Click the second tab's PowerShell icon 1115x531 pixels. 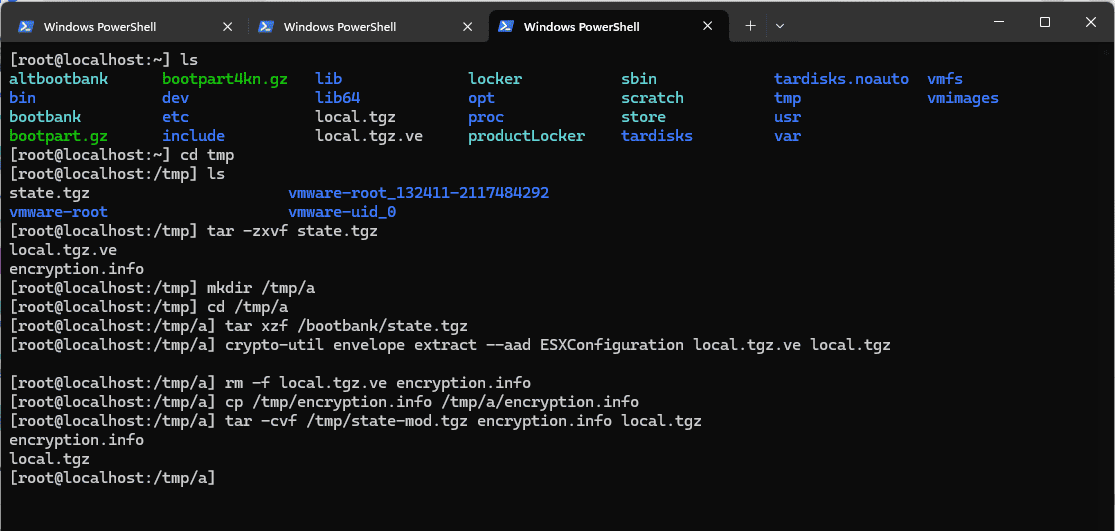[x=266, y=27]
